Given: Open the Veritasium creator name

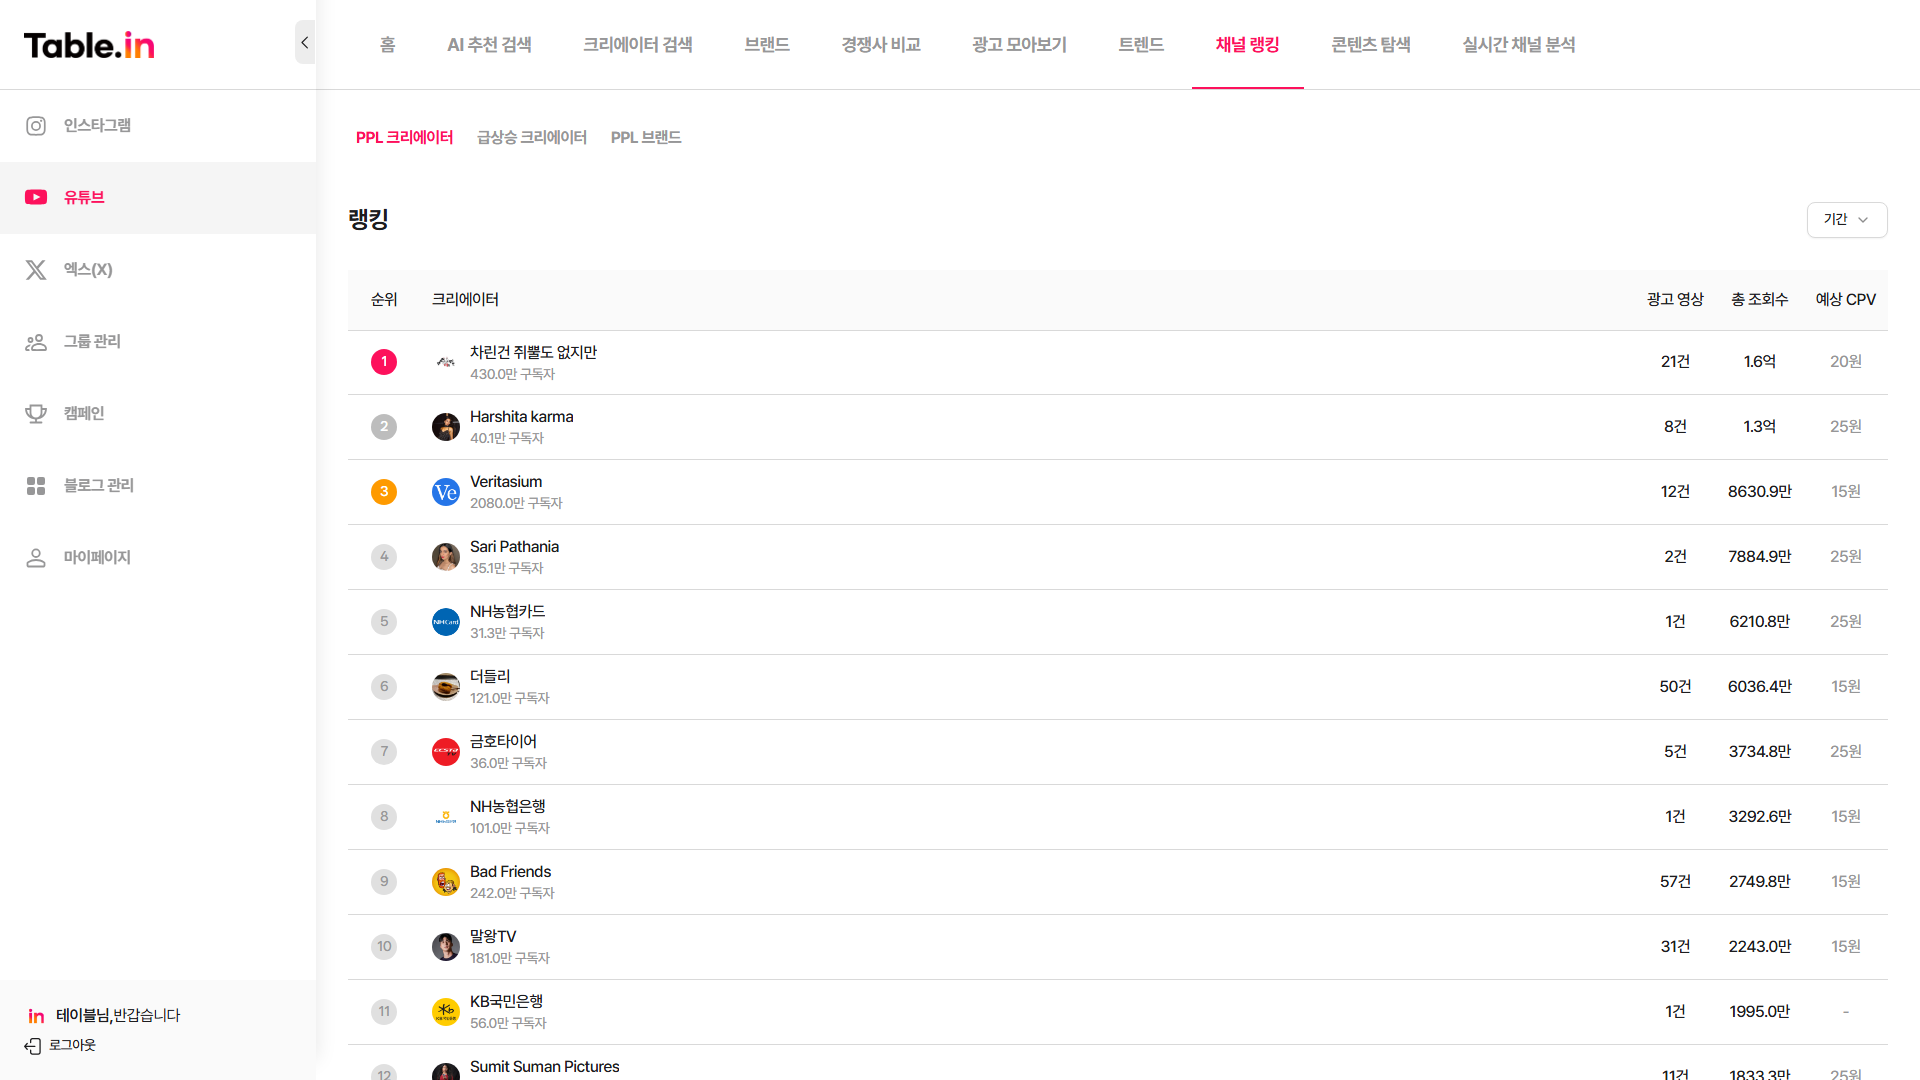Looking at the screenshot, I should (x=506, y=482).
